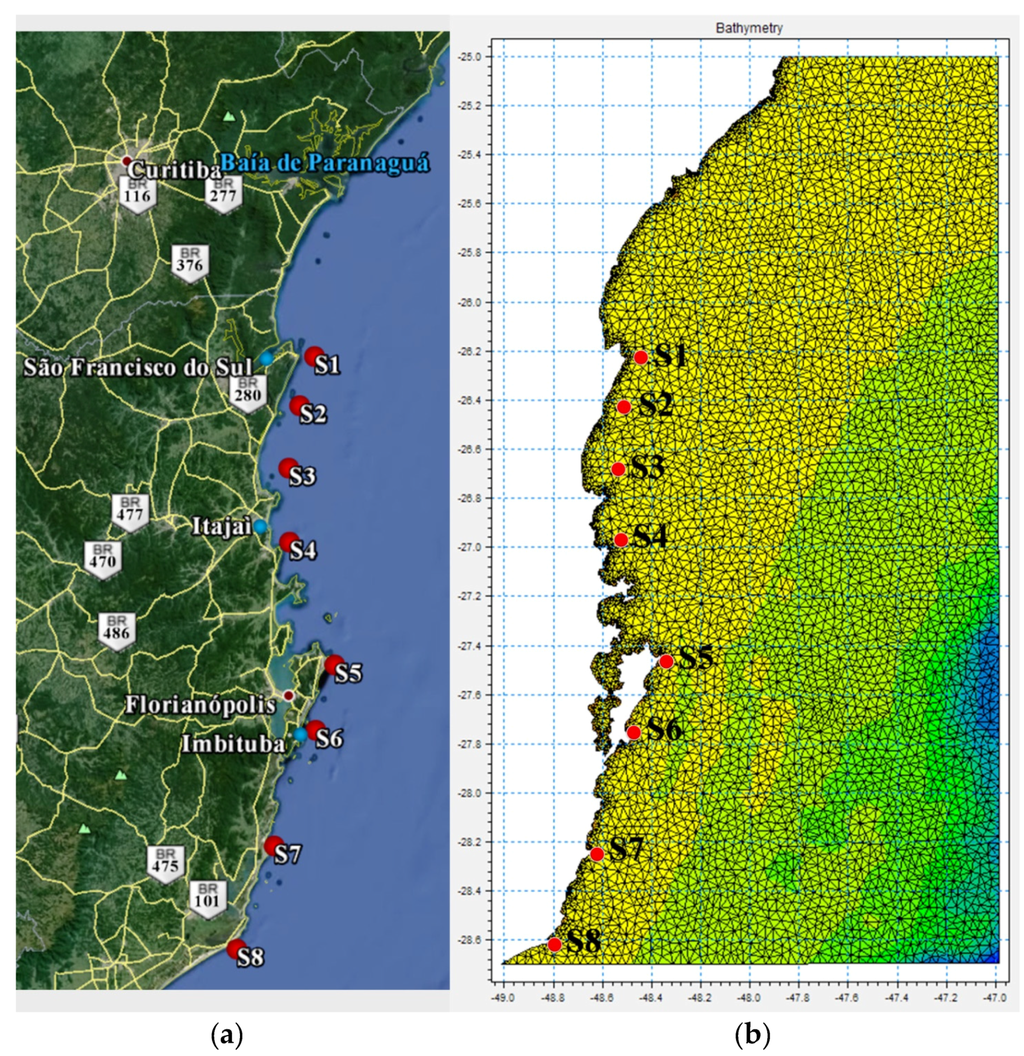The width and height of the screenshot is (1024, 1056).
Task: Click the BR 376 highway shield
Action: (x=189, y=259)
